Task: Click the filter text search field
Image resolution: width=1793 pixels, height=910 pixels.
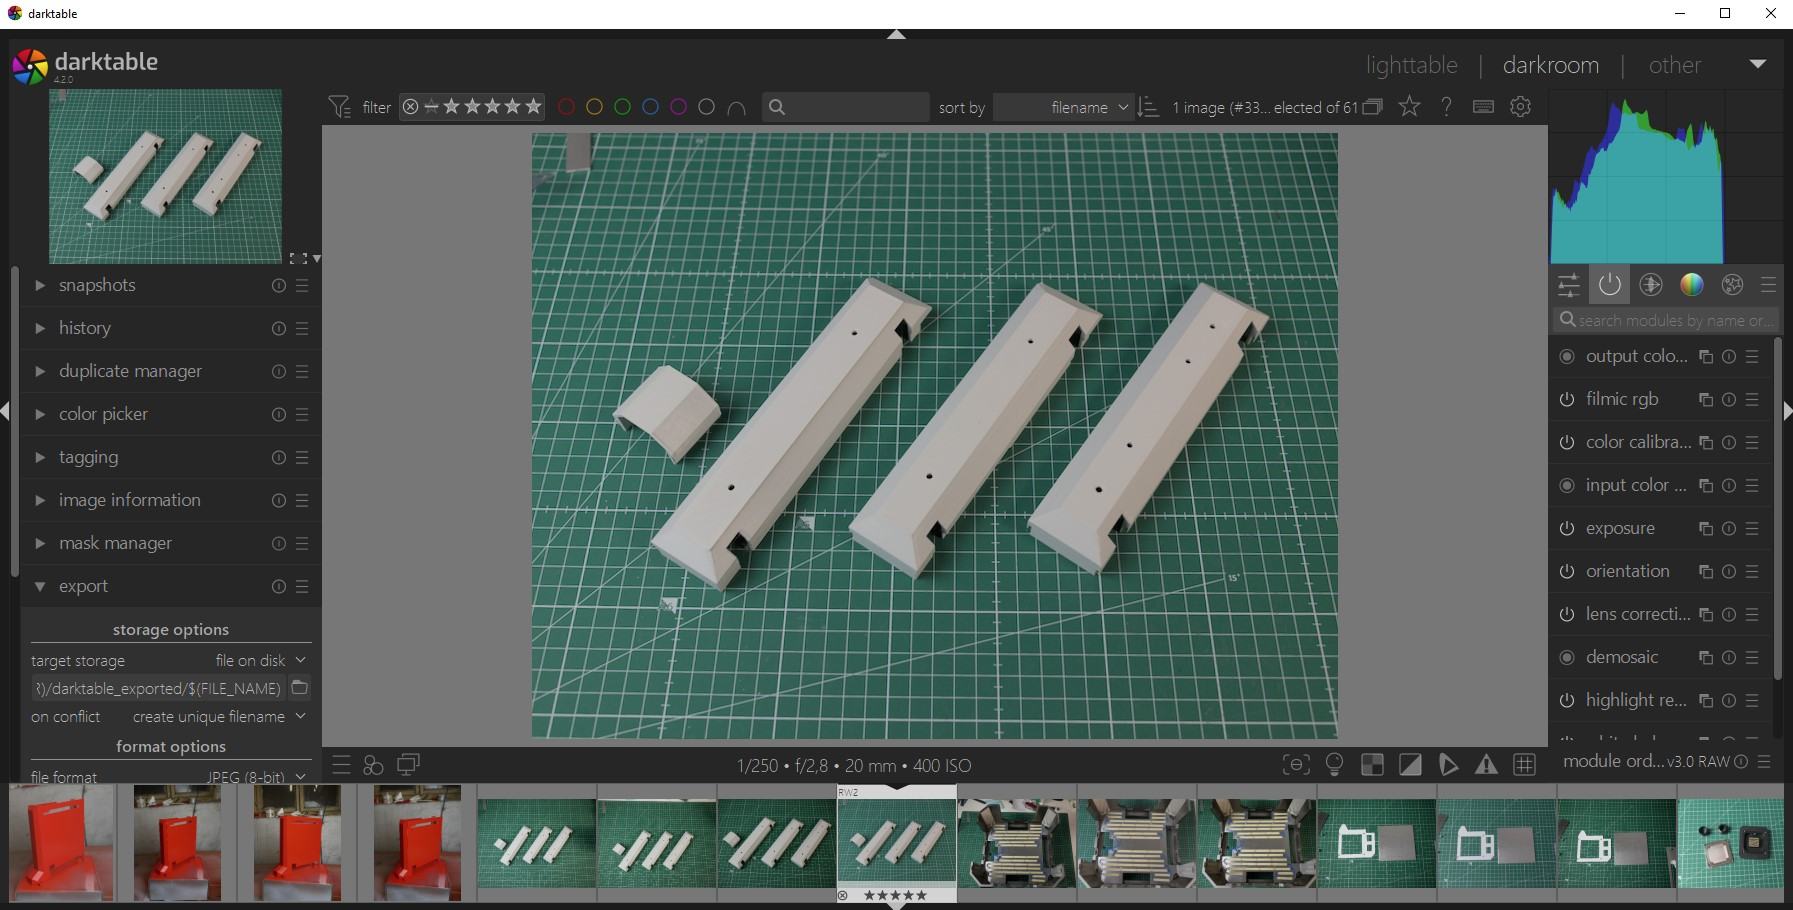Action: pyautogui.click(x=846, y=107)
